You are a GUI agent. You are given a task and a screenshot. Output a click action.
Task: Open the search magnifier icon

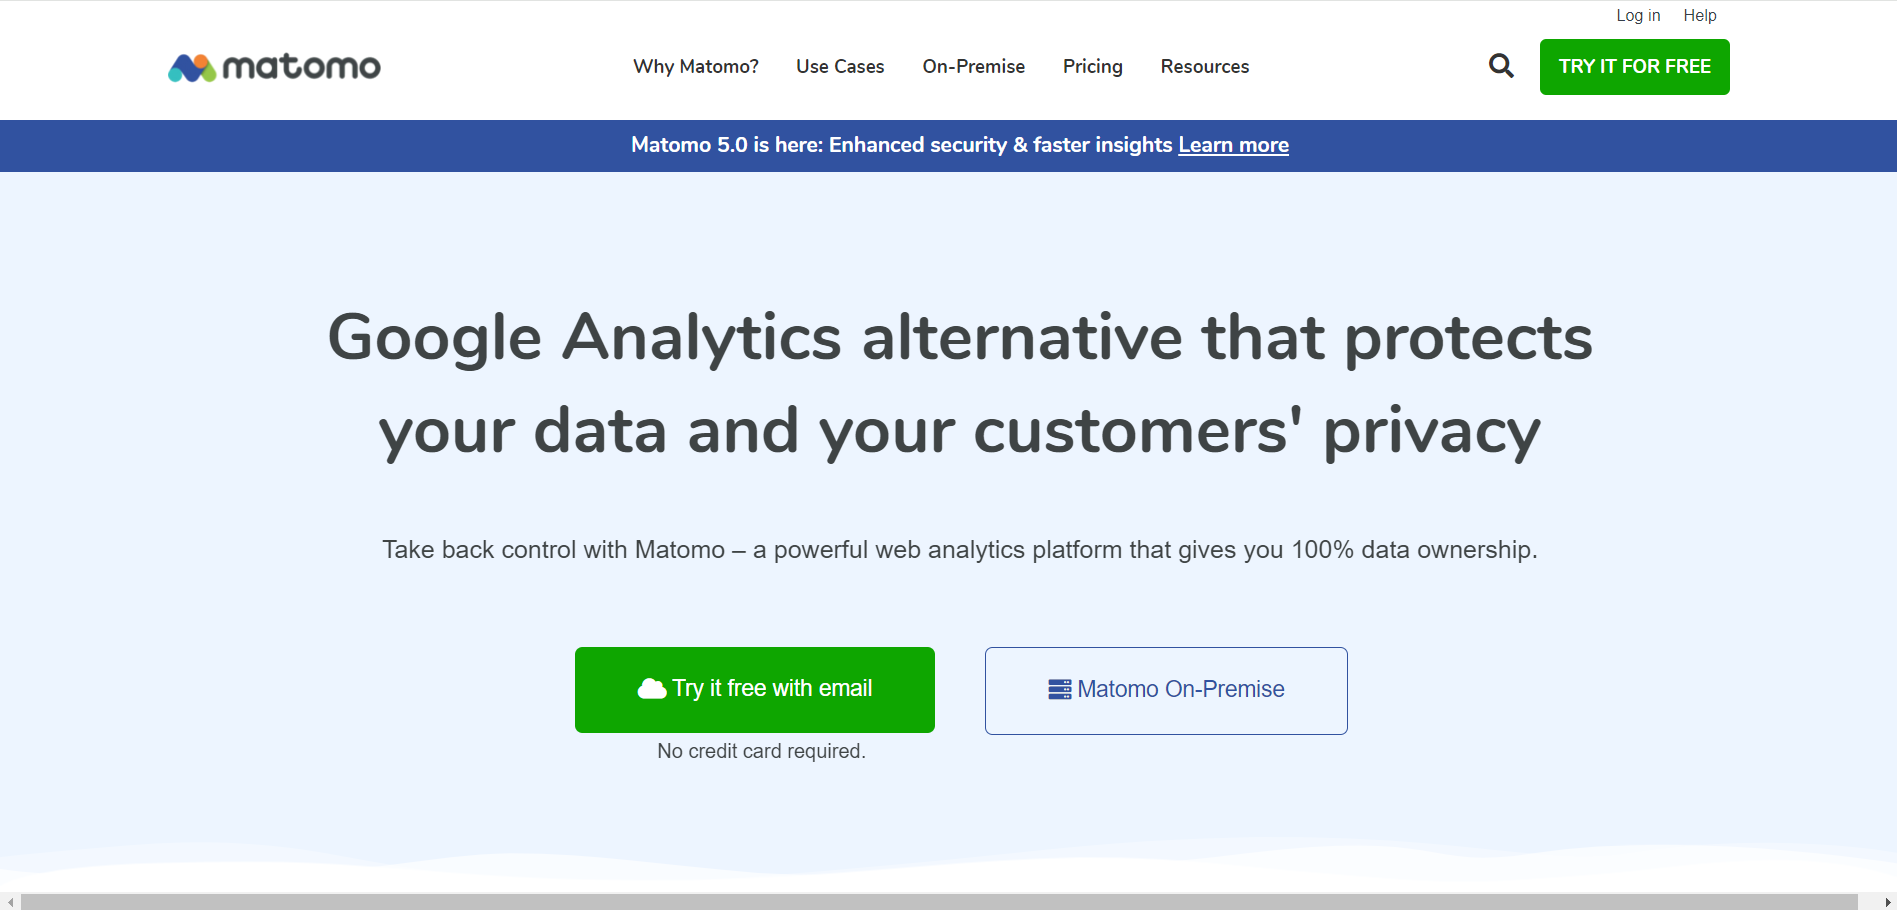coord(1501,66)
